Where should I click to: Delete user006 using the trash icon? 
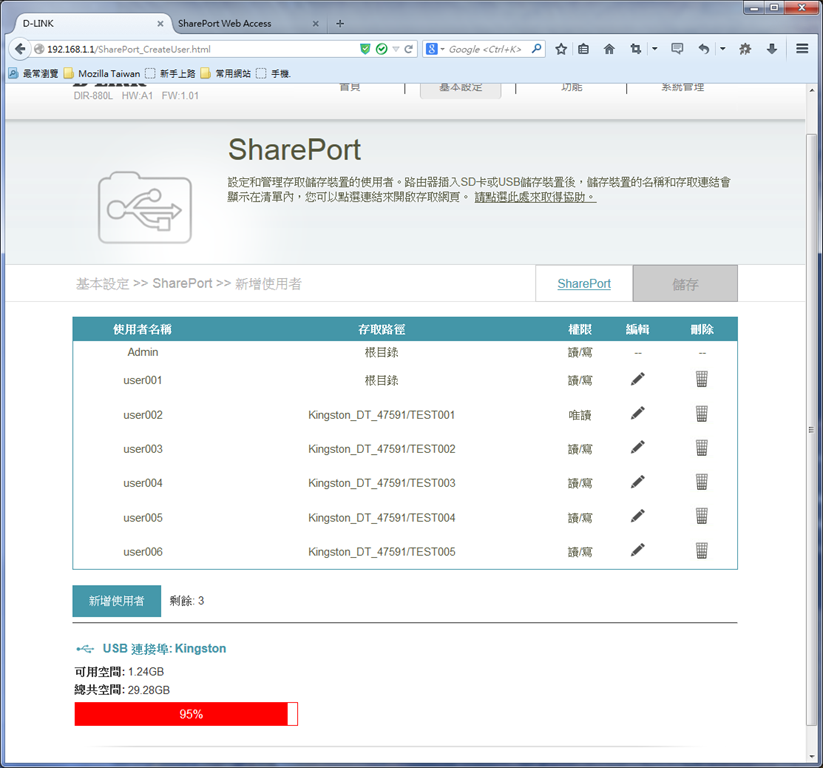pos(702,551)
